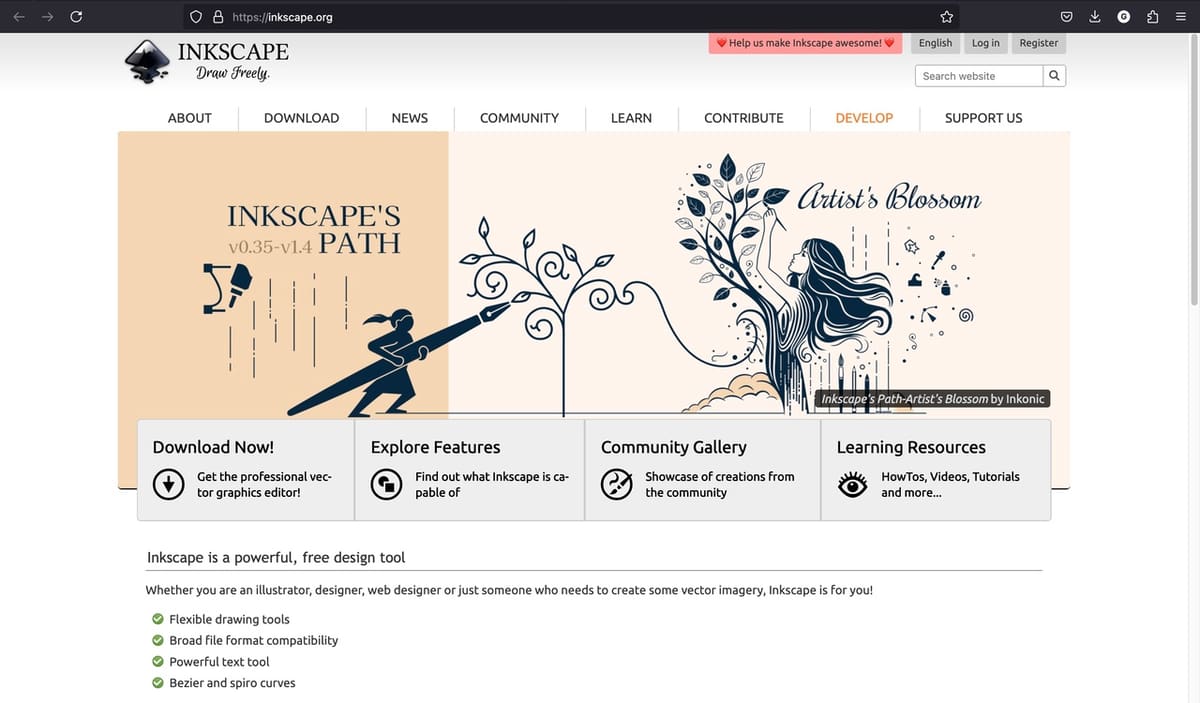
Task: Click the Learning Resources heading
Action: tap(911, 447)
